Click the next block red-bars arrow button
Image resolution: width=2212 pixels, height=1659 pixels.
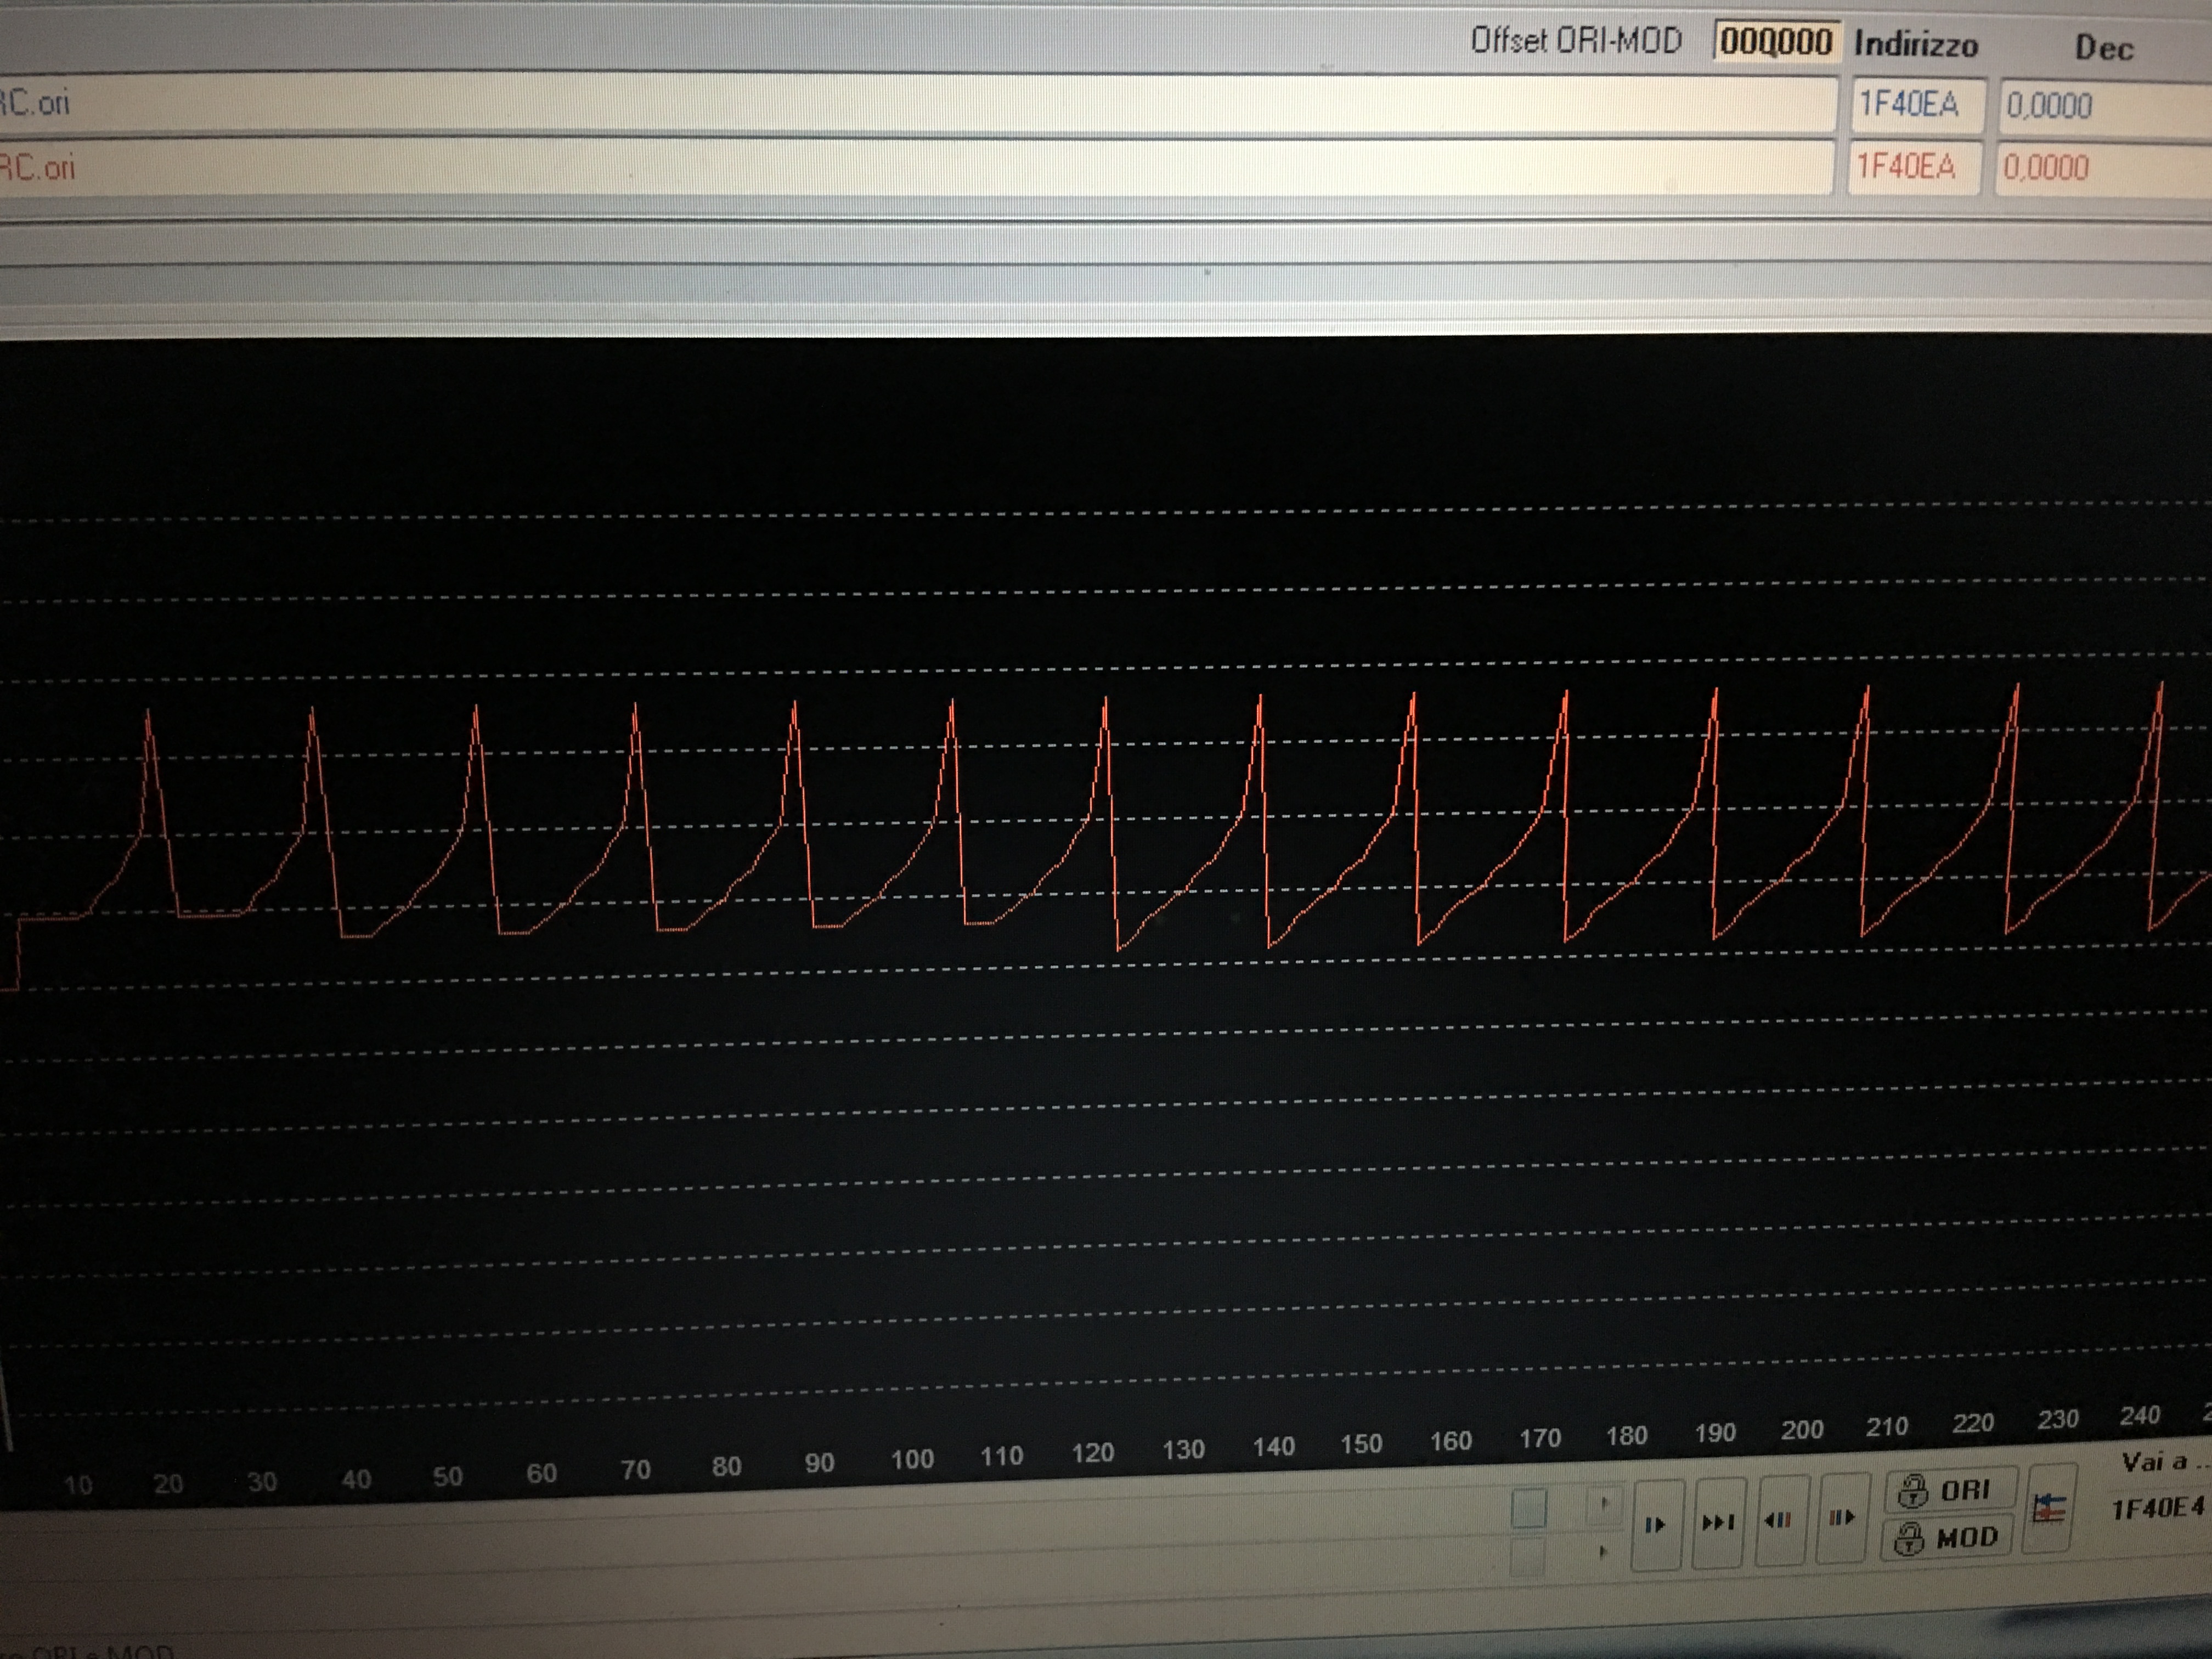[1841, 1518]
